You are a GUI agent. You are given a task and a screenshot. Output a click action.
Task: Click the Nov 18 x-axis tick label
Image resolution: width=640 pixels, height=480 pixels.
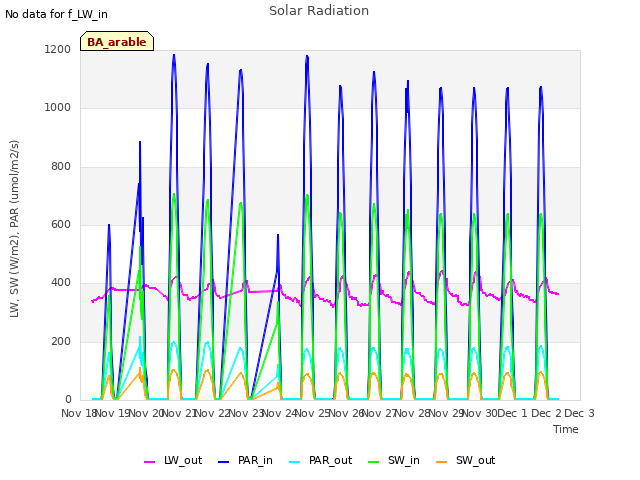(x=79, y=413)
